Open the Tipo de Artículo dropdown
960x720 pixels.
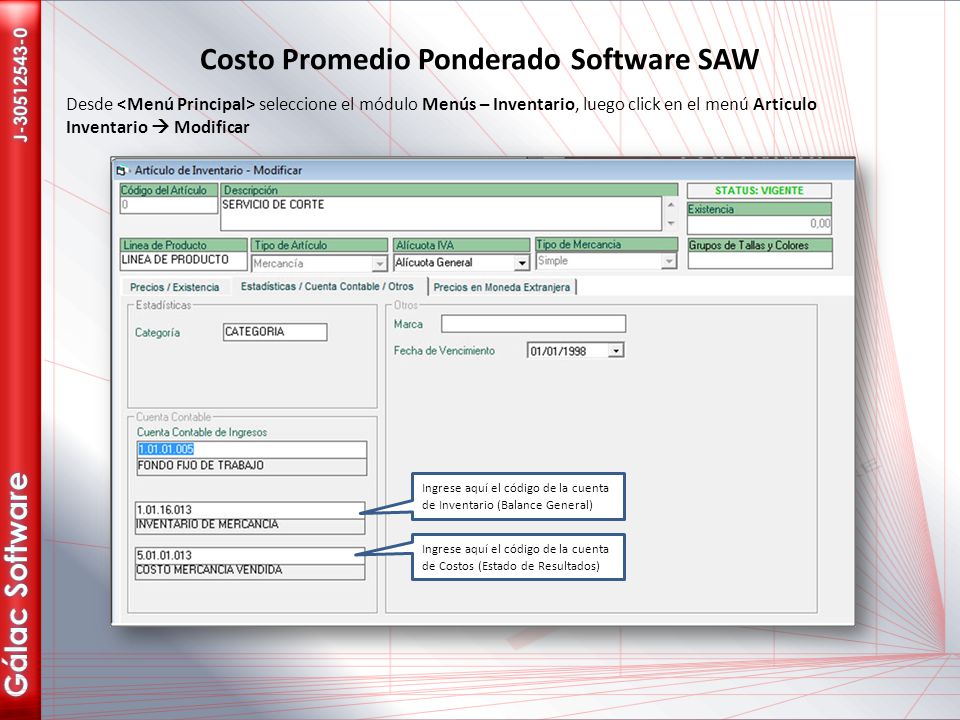pyautogui.click(x=380, y=264)
